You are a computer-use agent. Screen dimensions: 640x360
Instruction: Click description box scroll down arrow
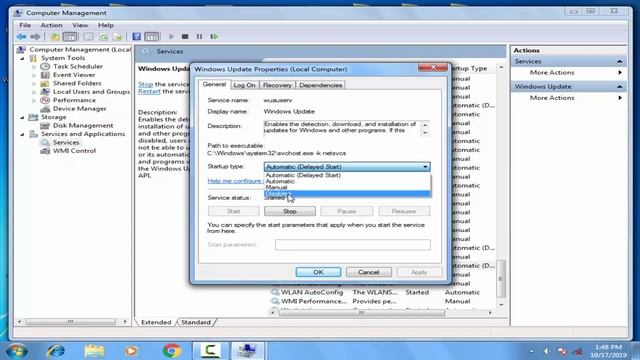pyautogui.click(x=425, y=133)
